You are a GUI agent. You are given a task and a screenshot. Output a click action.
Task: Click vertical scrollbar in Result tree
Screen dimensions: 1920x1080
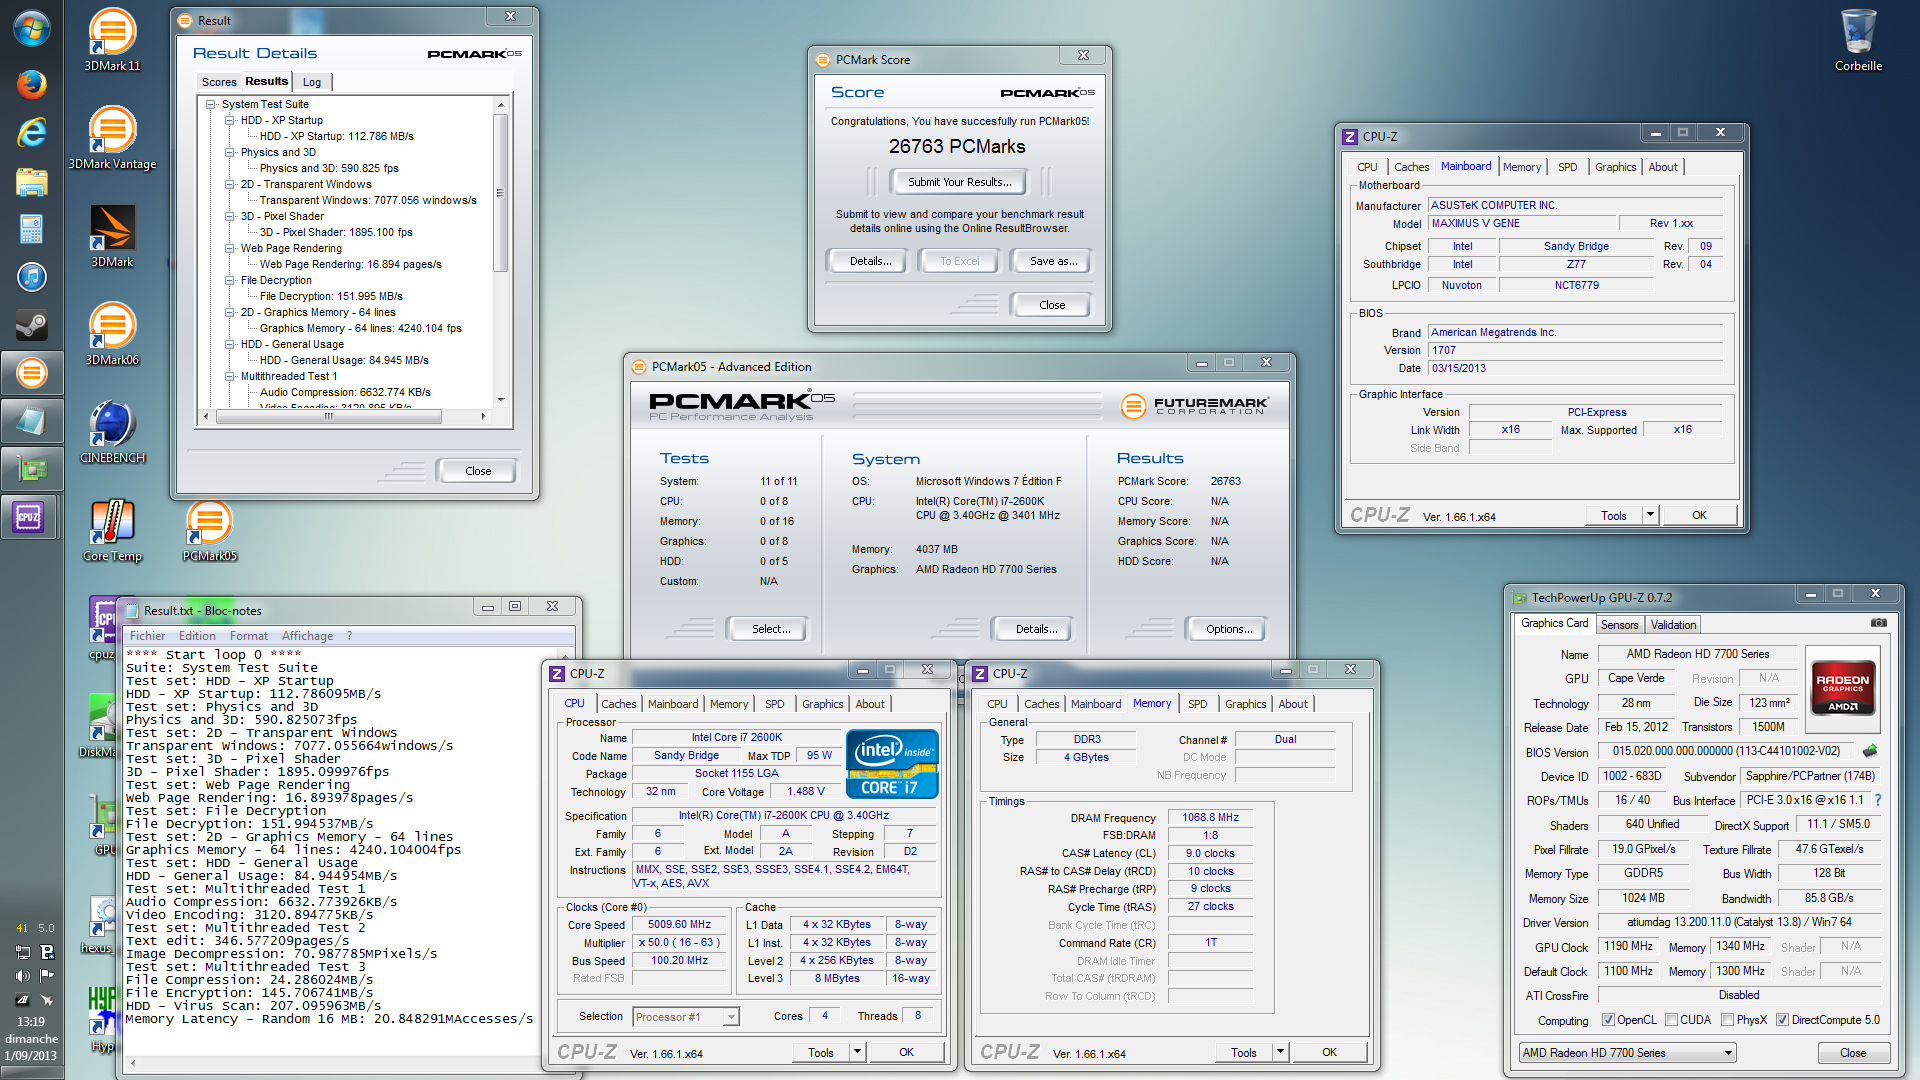(x=501, y=193)
